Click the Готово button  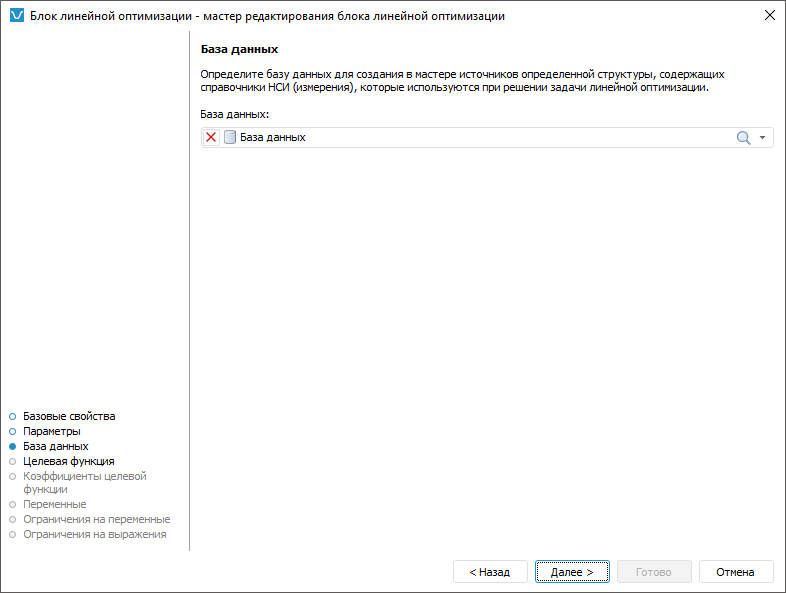click(x=653, y=572)
